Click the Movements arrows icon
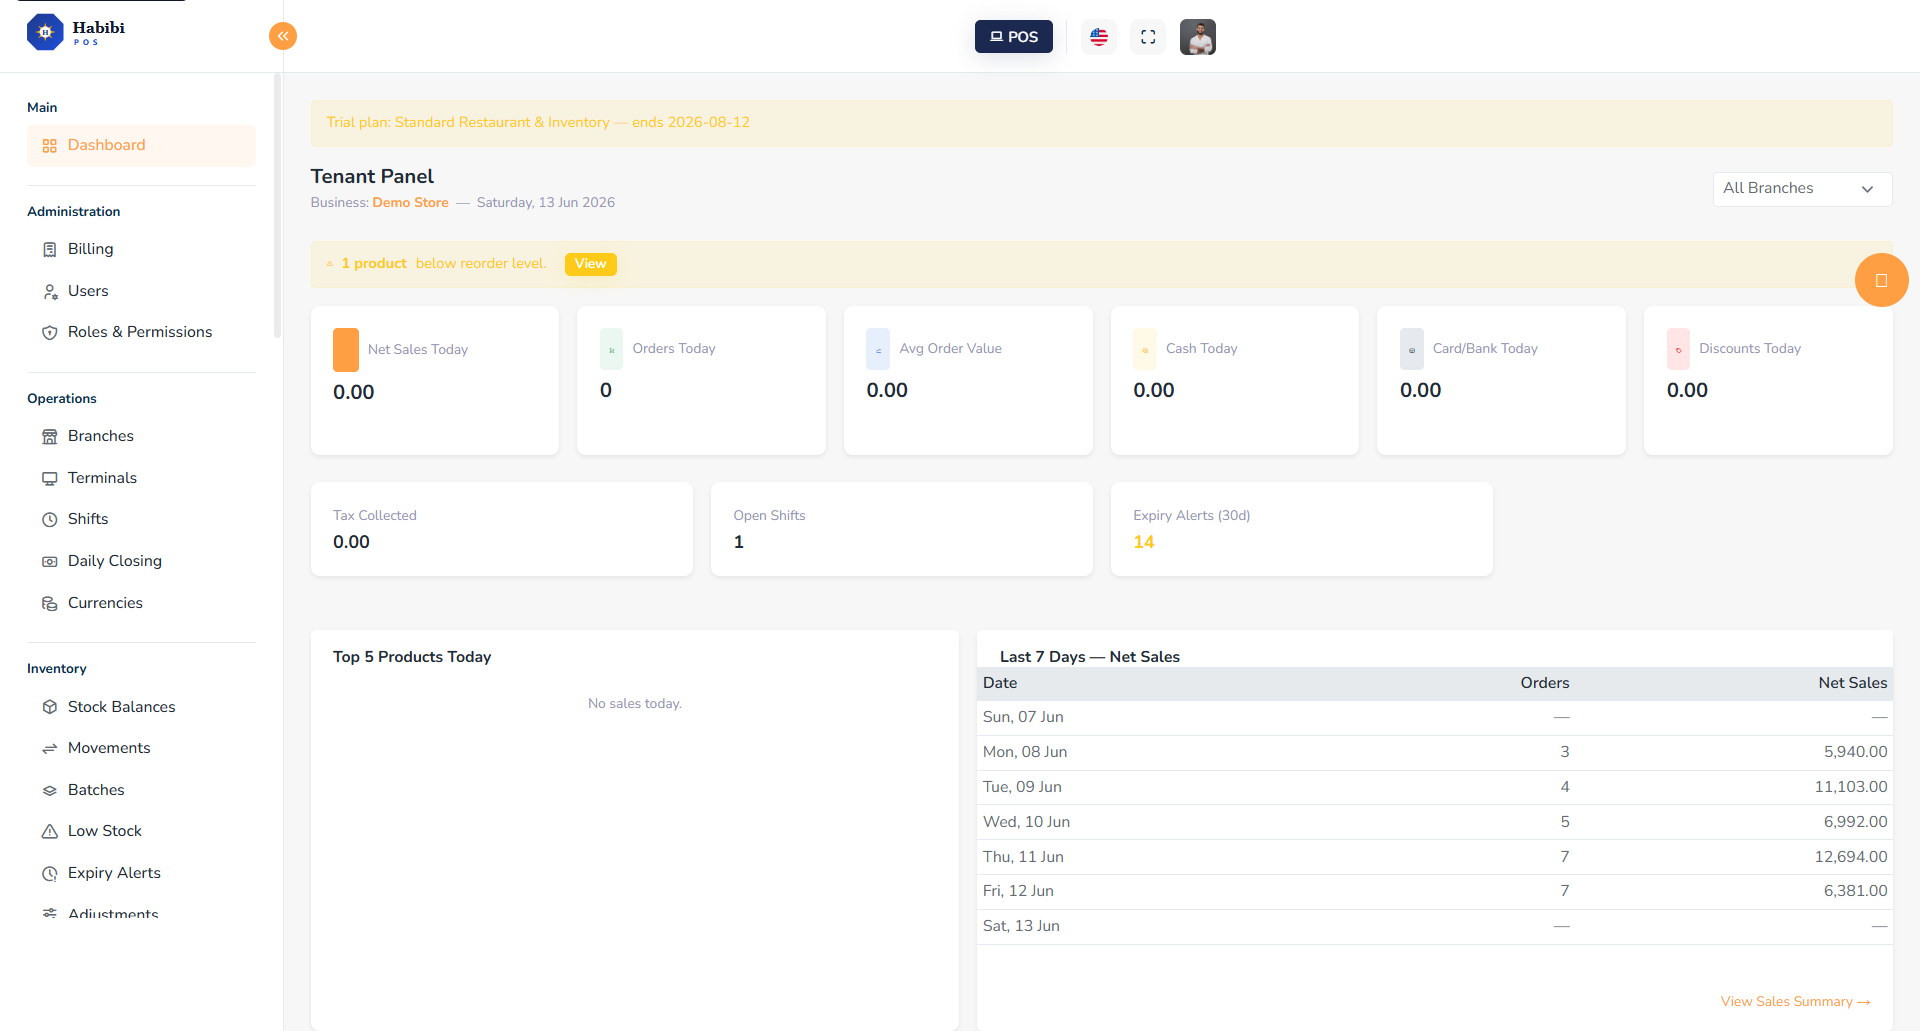 click(x=50, y=748)
